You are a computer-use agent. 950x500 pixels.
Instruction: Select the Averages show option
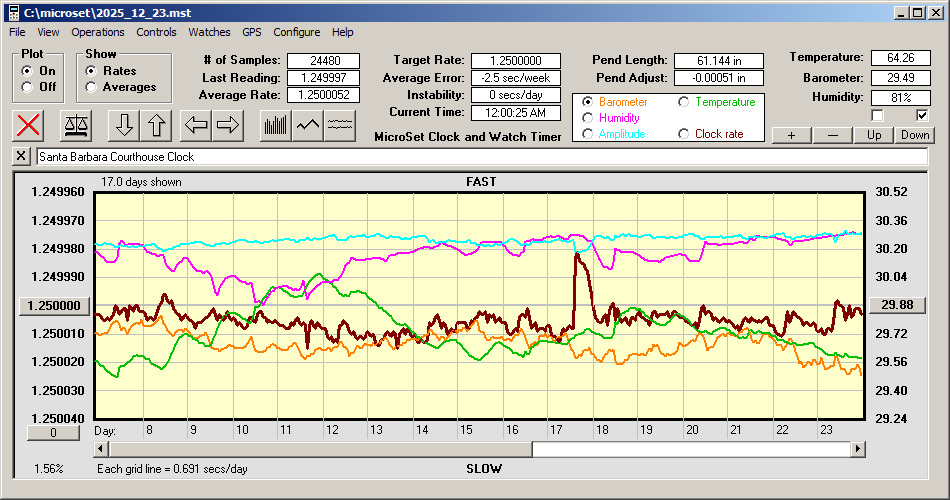tap(92, 87)
